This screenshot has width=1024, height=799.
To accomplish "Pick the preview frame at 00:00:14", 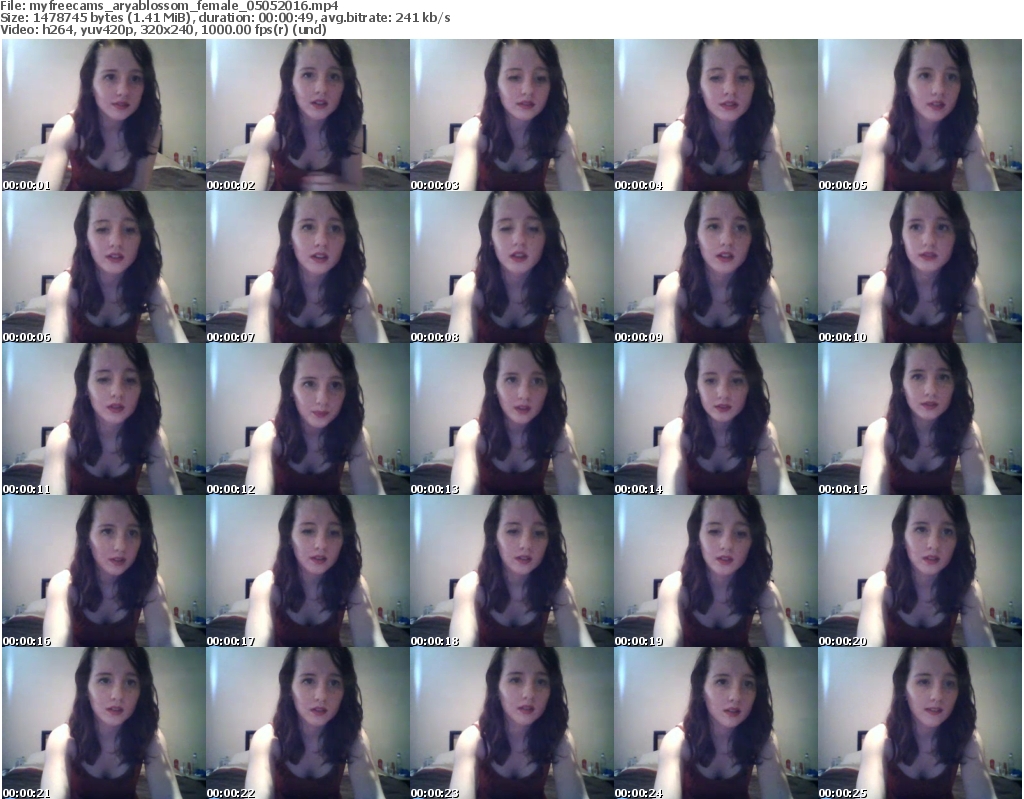I will coord(716,419).
